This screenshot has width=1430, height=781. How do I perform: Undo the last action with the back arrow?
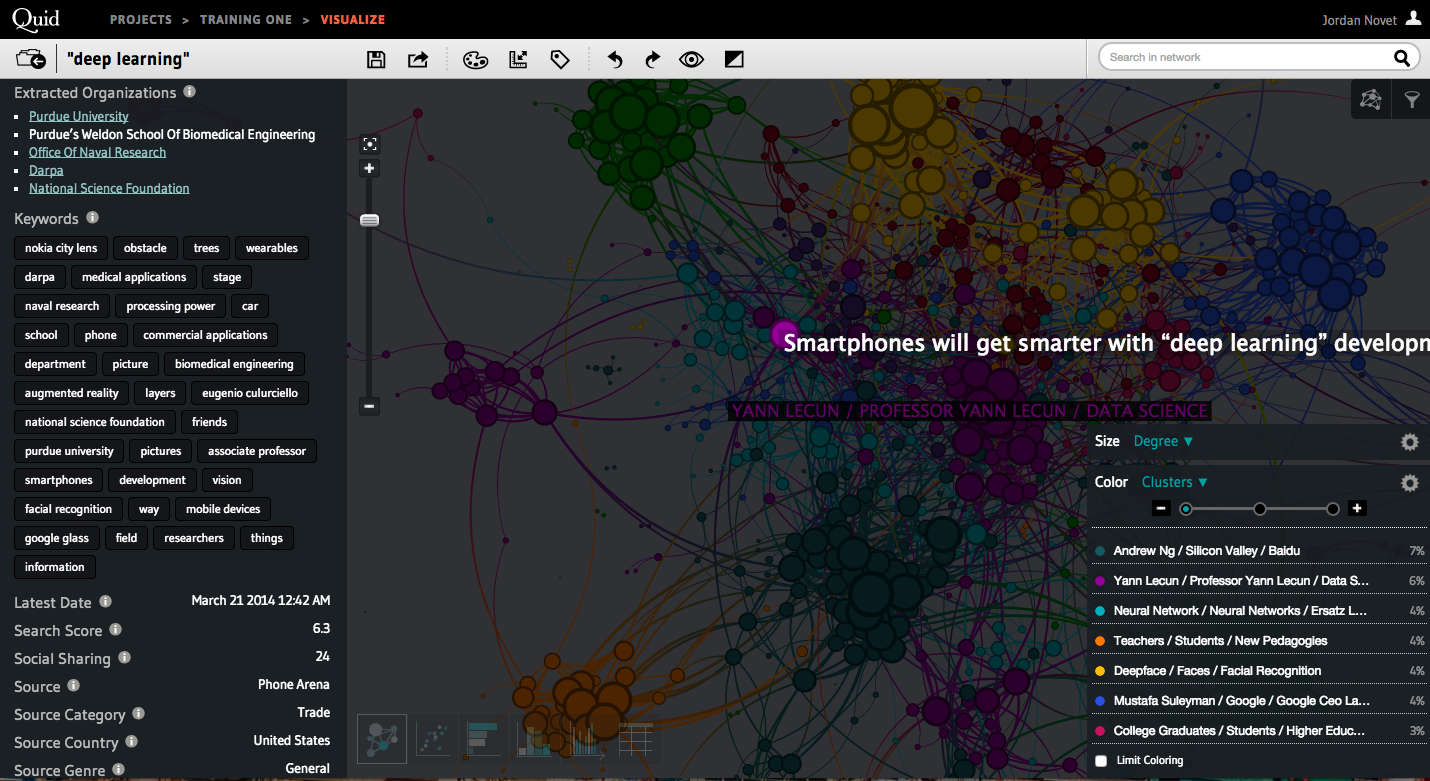pos(615,60)
